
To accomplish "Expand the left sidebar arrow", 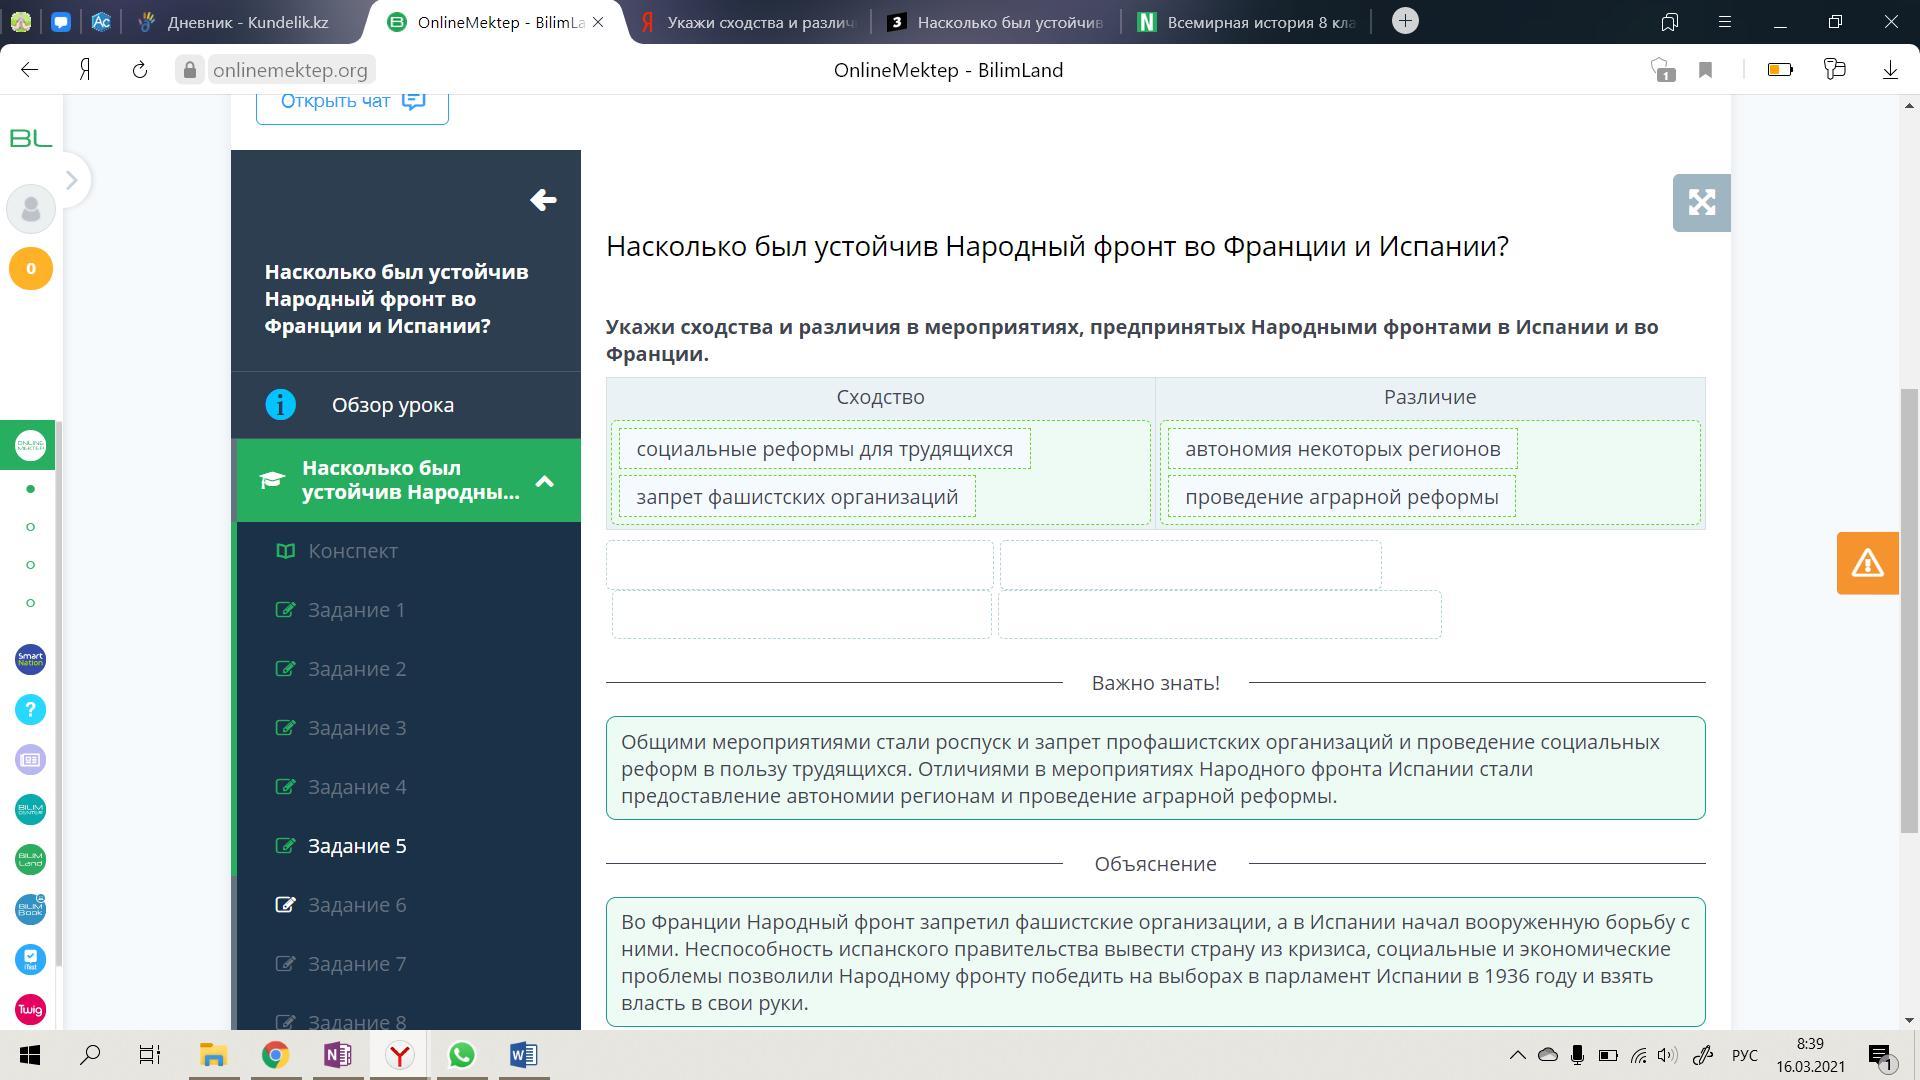I will coord(71,180).
